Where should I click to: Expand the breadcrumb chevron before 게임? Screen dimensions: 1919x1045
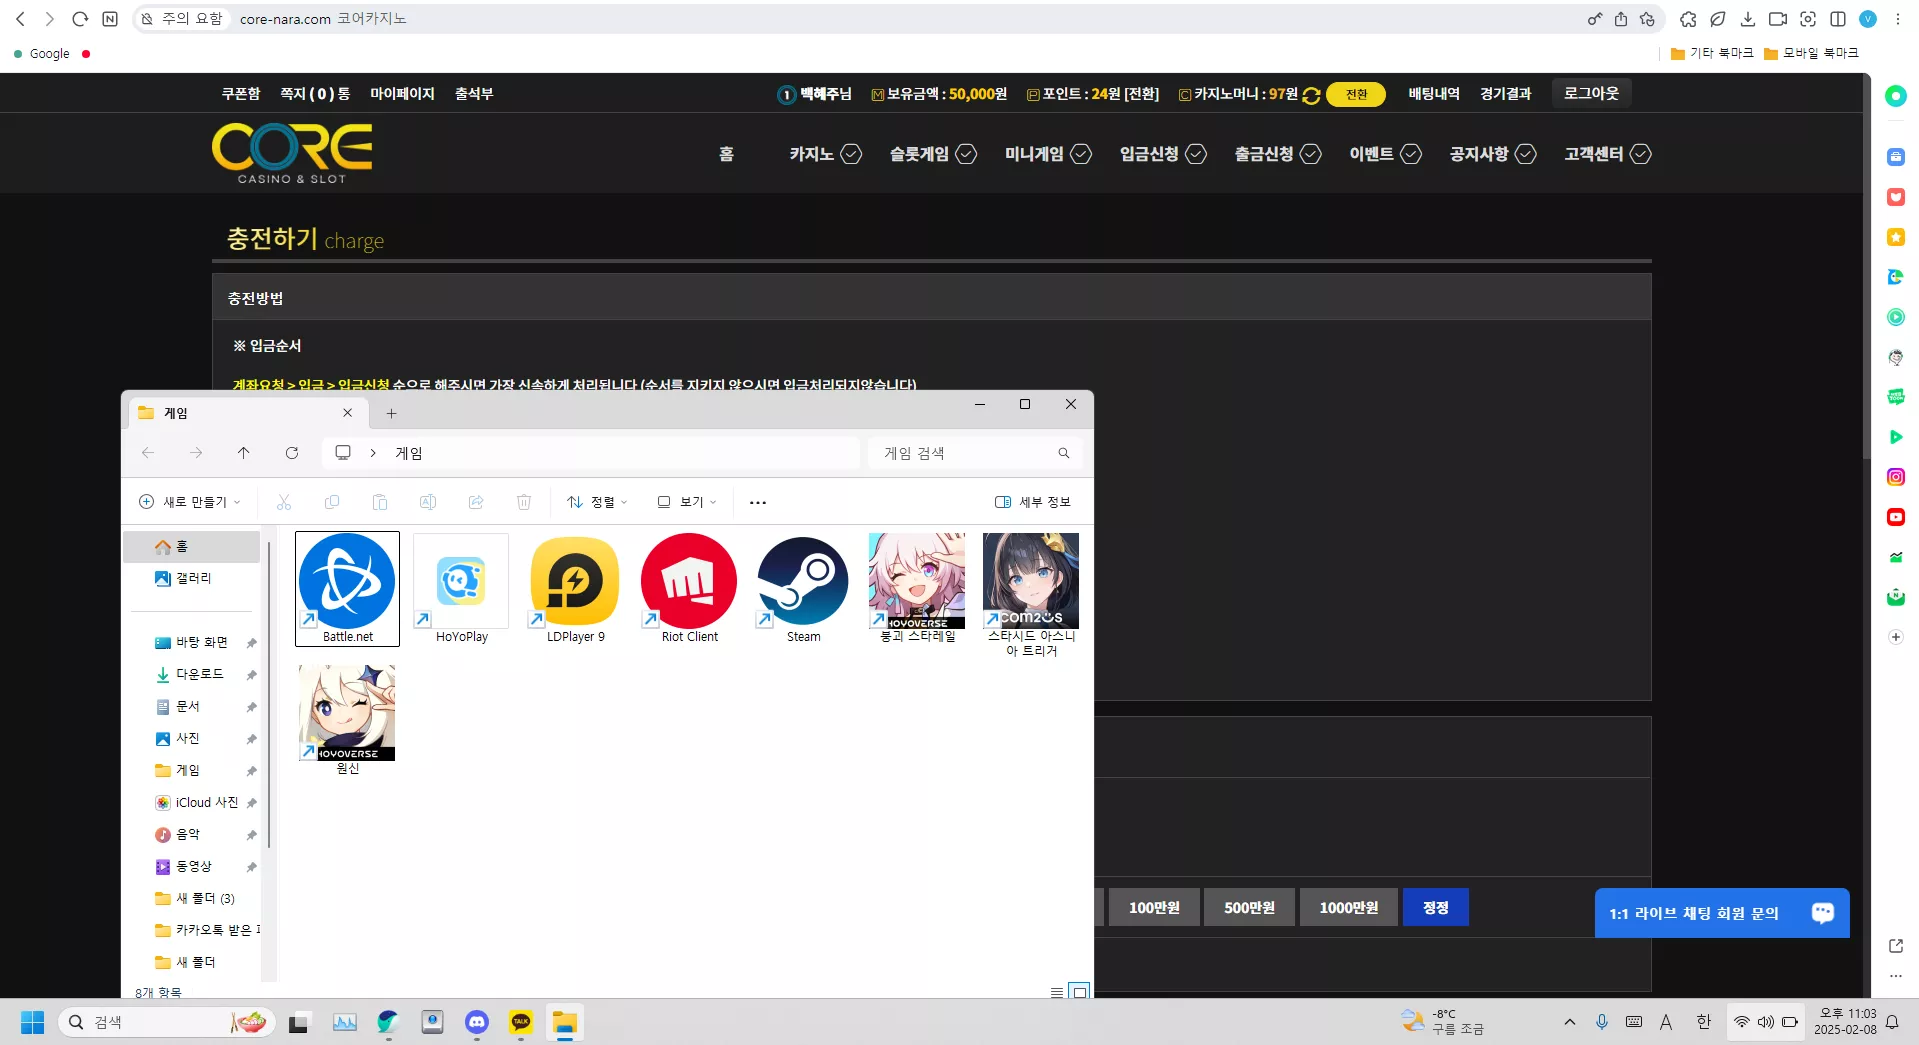point(373,453)
